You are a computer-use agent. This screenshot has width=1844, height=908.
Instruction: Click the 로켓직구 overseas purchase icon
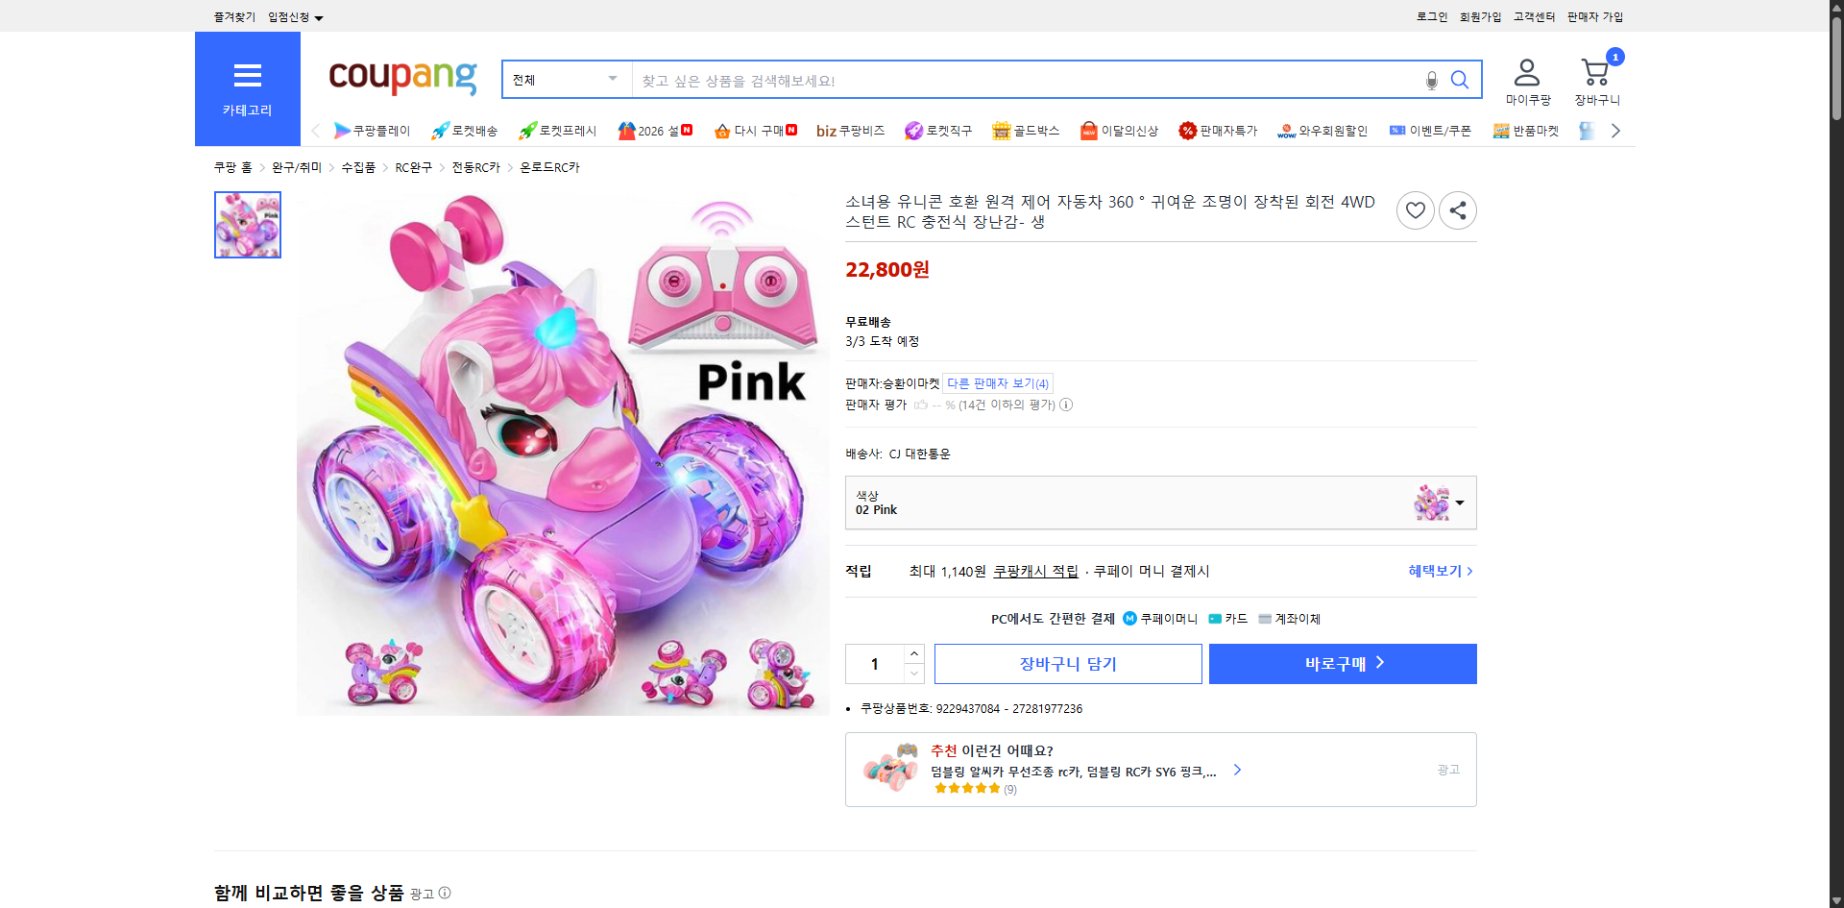913,130
